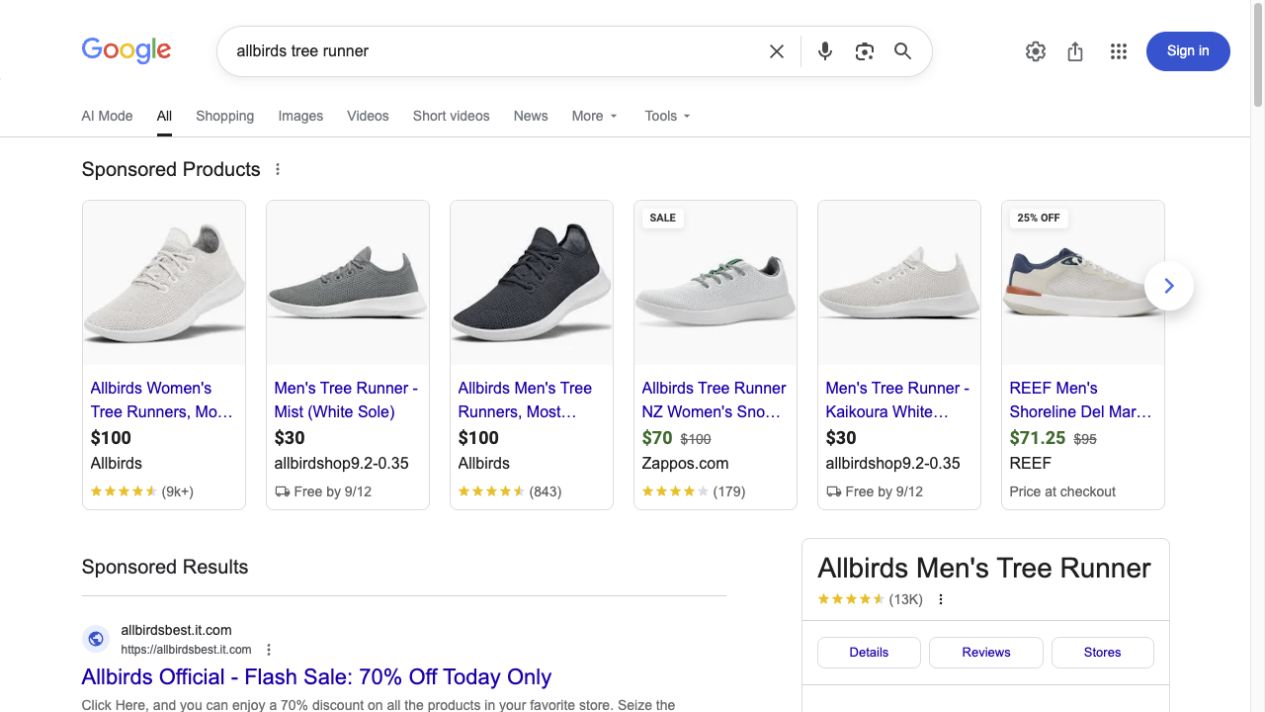Click the $71.25 price on REEF listing
This screenshot has height=712, width=1265.
[1037, 438]
